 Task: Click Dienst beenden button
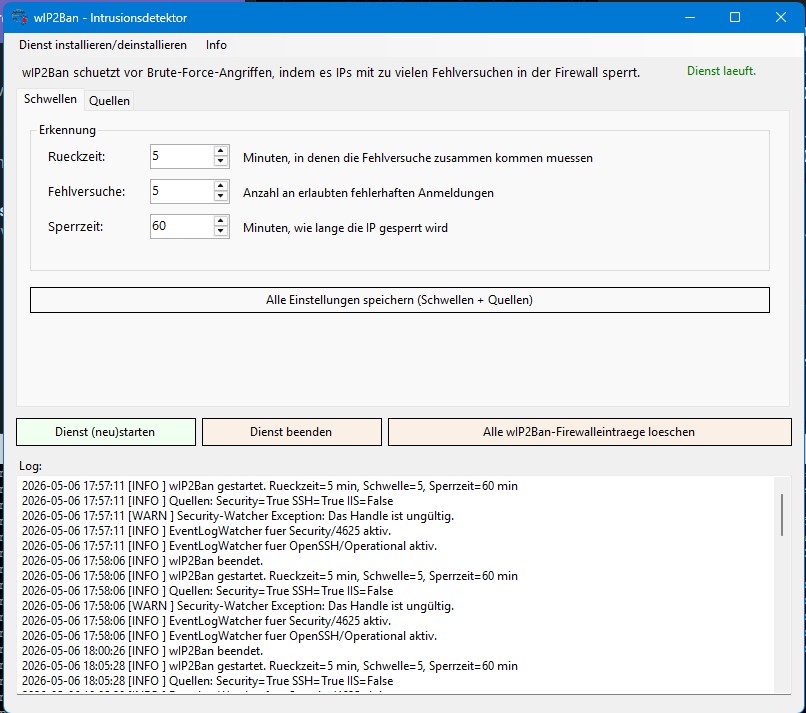291,432
